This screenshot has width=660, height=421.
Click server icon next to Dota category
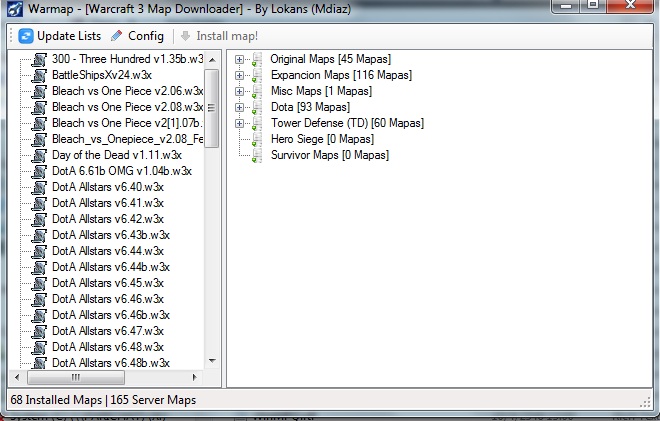click(257, 107)
